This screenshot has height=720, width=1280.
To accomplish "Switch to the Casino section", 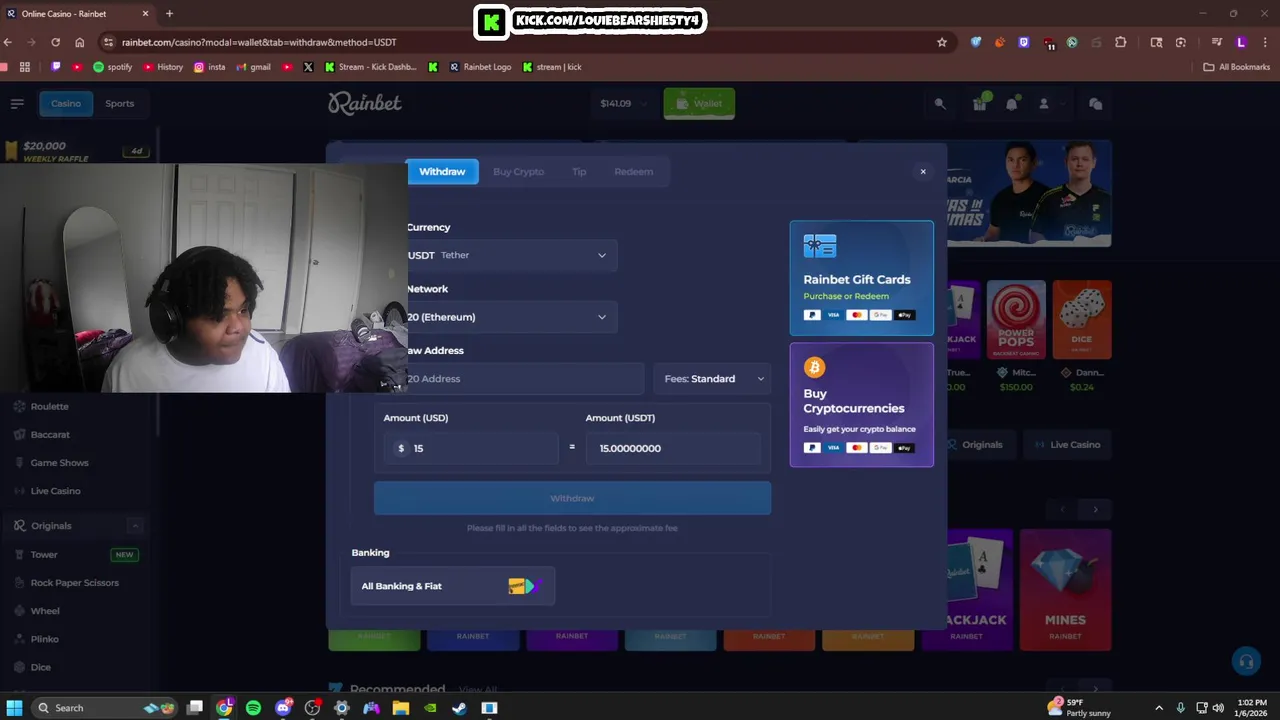I will pos(66,103).
